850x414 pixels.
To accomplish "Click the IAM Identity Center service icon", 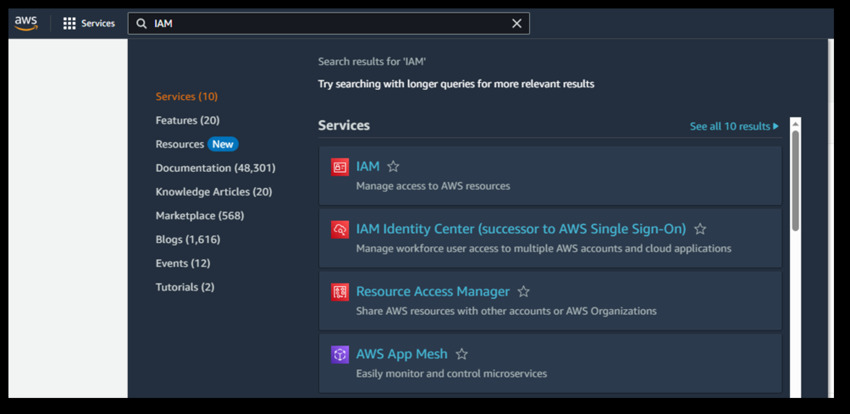I will point(340,229).
